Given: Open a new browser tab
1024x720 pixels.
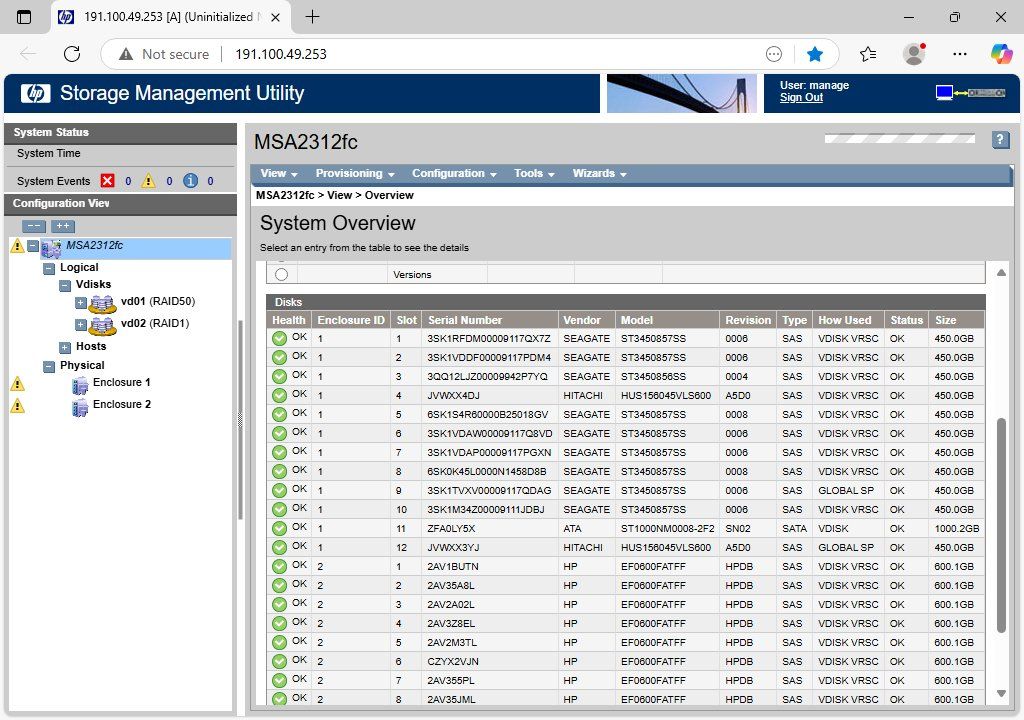Looking at the screenshot, I should (312, 17).
